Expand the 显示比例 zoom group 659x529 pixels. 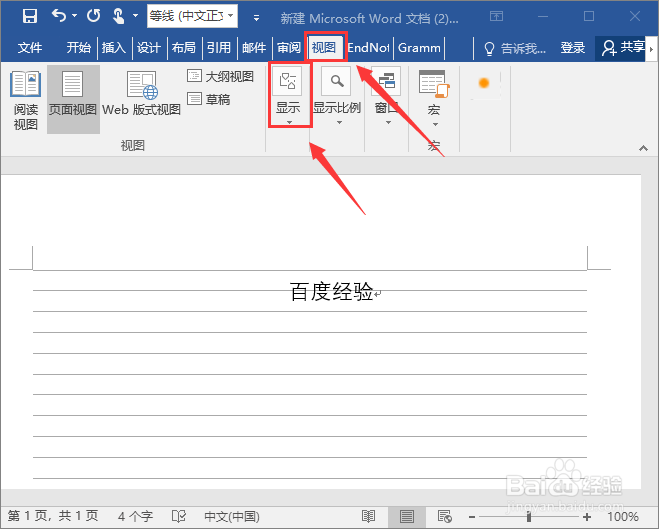(337, 96)
